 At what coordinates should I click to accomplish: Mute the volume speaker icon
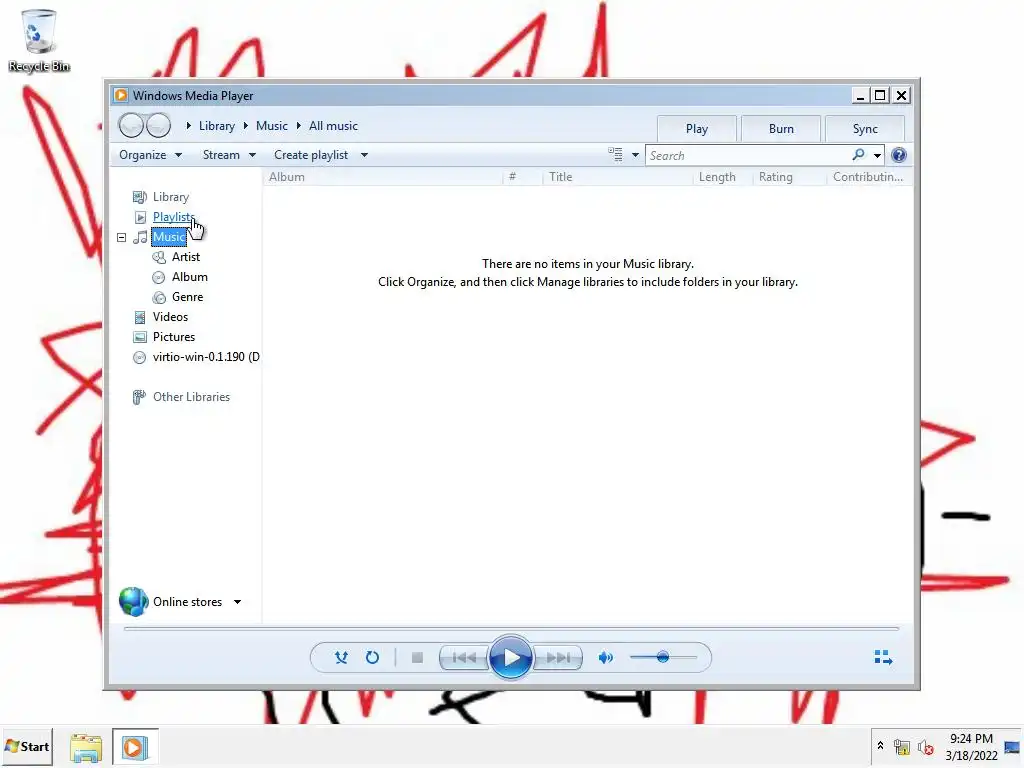tap(605, 658)
